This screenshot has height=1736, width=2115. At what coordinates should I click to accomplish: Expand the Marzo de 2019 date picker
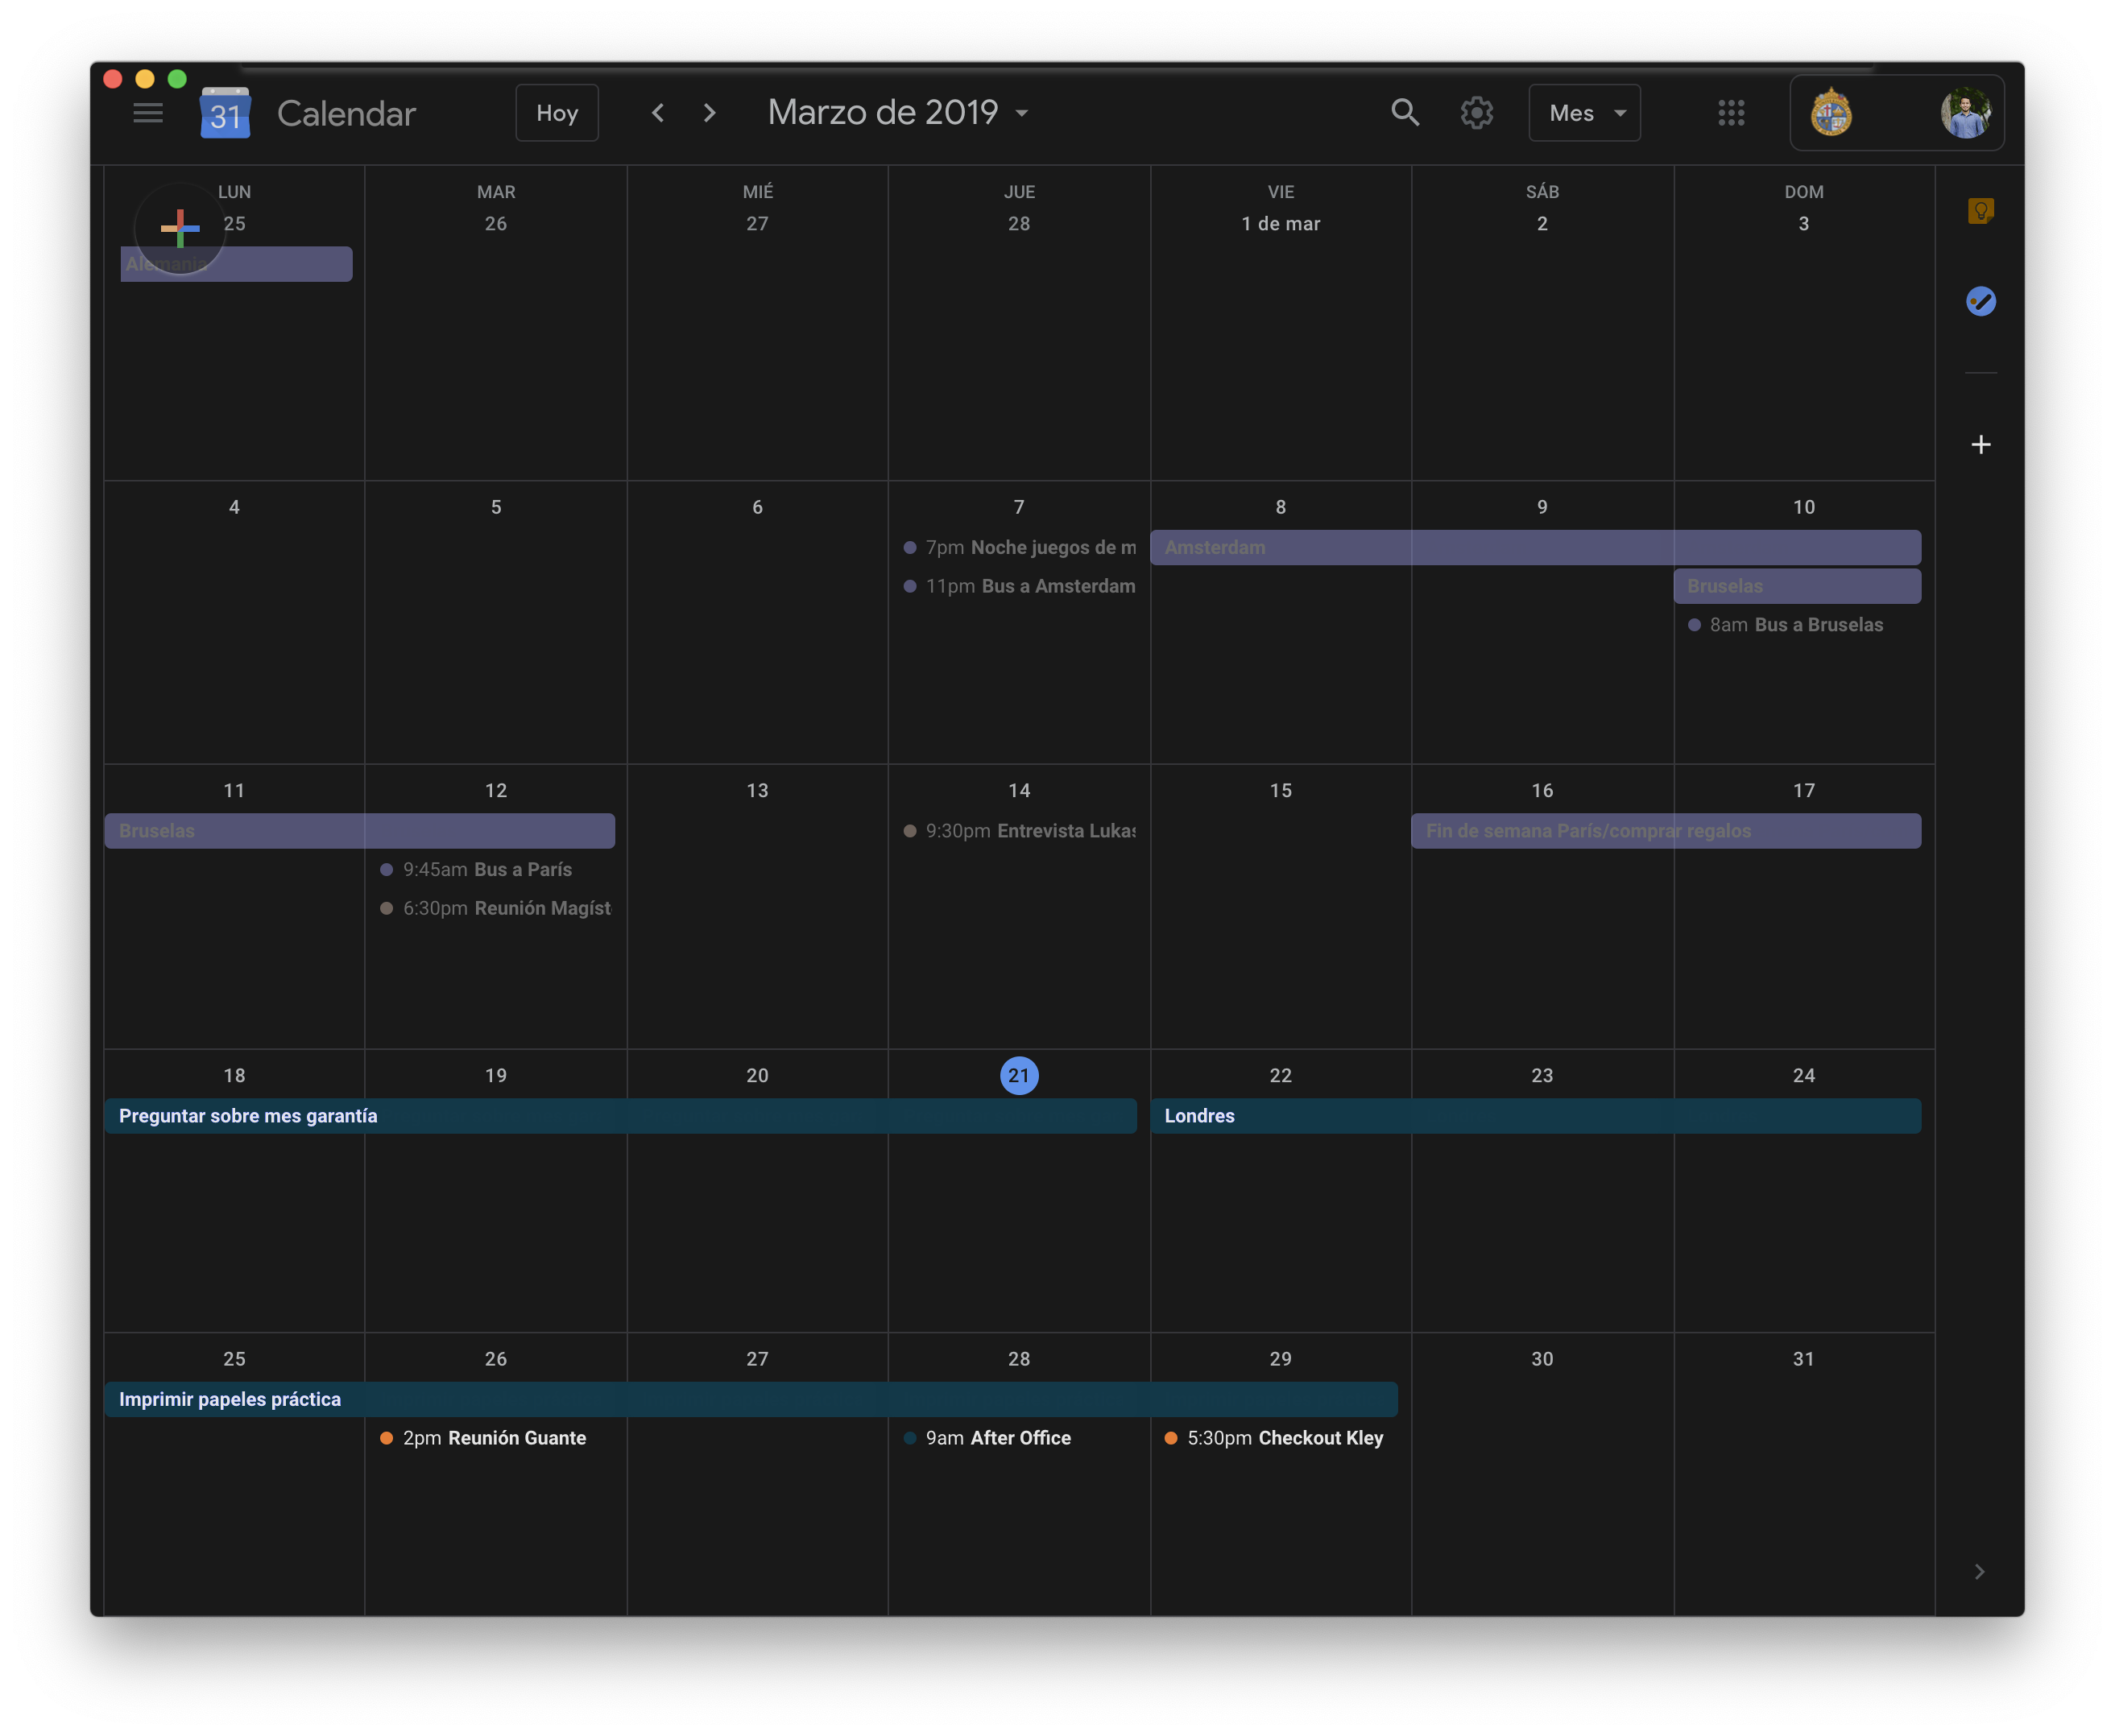click(898, 113)
